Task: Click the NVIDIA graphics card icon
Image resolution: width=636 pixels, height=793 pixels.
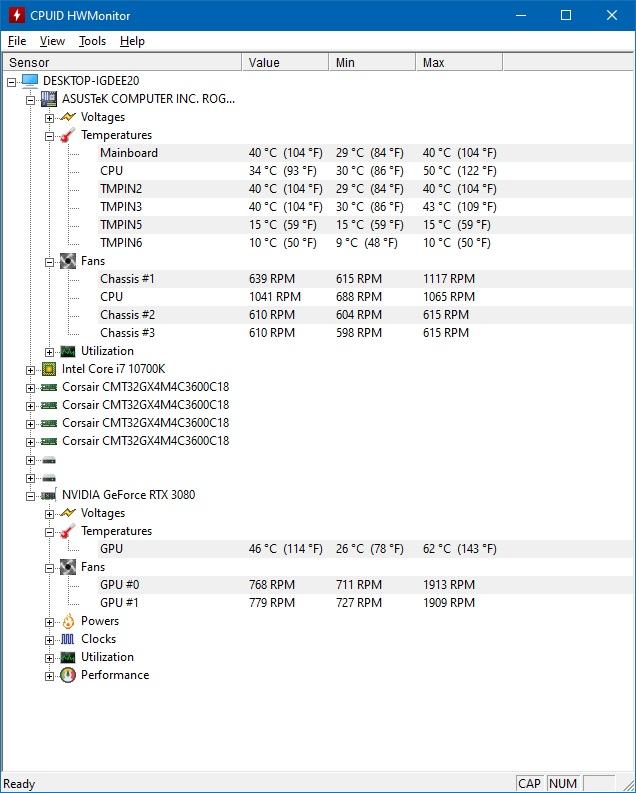Action: tap(49, 495)
